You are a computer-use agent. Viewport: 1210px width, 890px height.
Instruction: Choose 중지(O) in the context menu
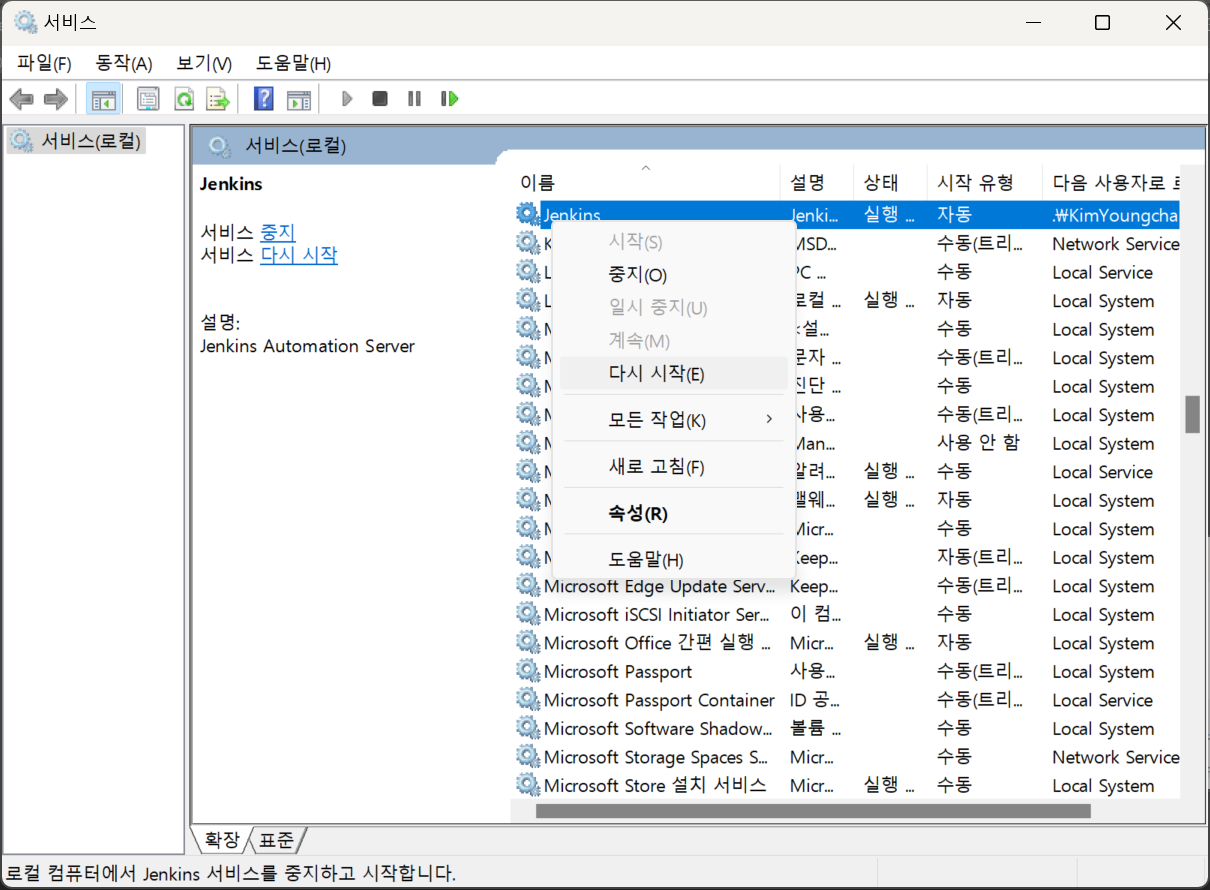pos(672,275)
